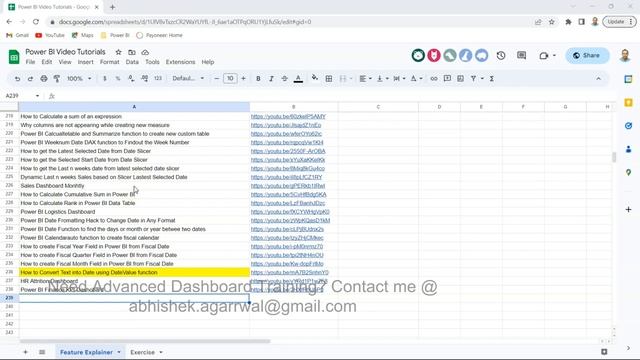Check cloud save status icon

pyautogui.click(x=145, y=52)
